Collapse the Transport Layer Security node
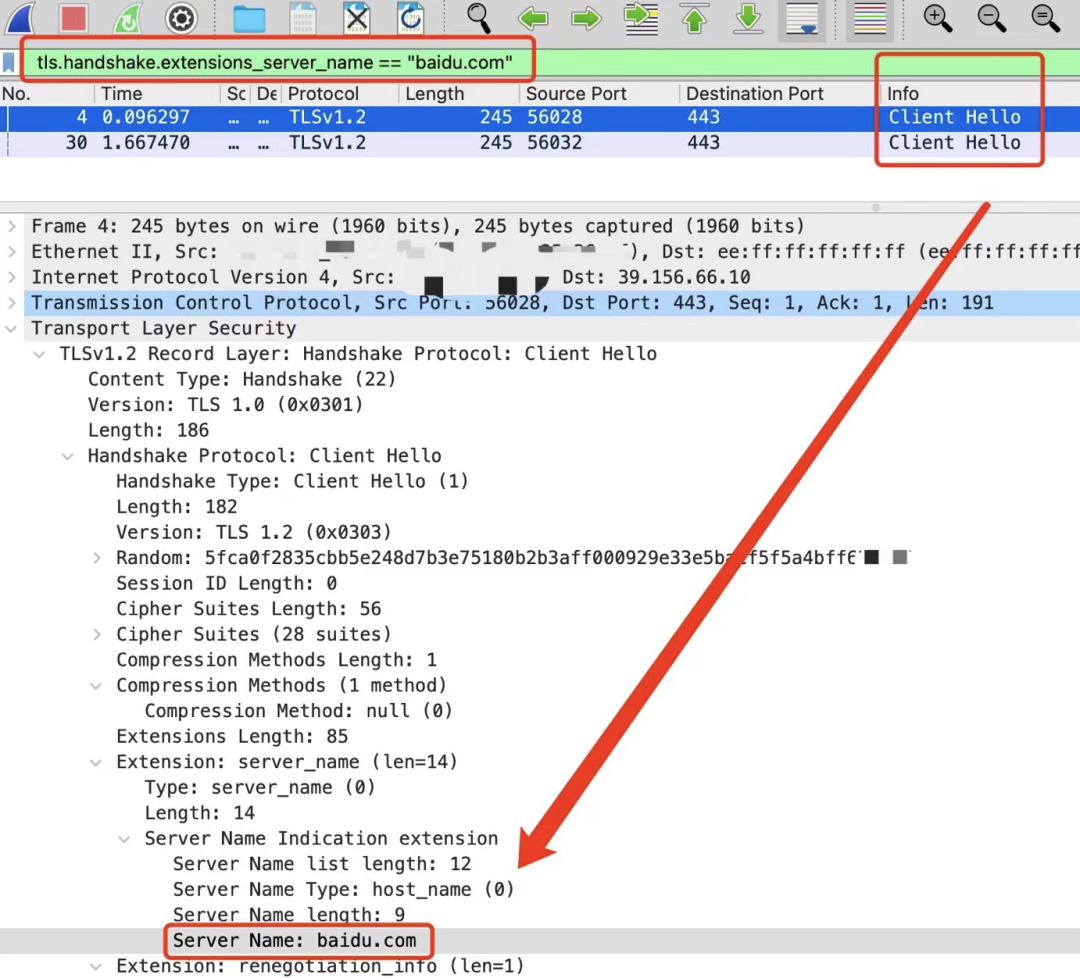The width and height of the screenshot is (1080, 978). pyautogui.click(x=12, y=329)
